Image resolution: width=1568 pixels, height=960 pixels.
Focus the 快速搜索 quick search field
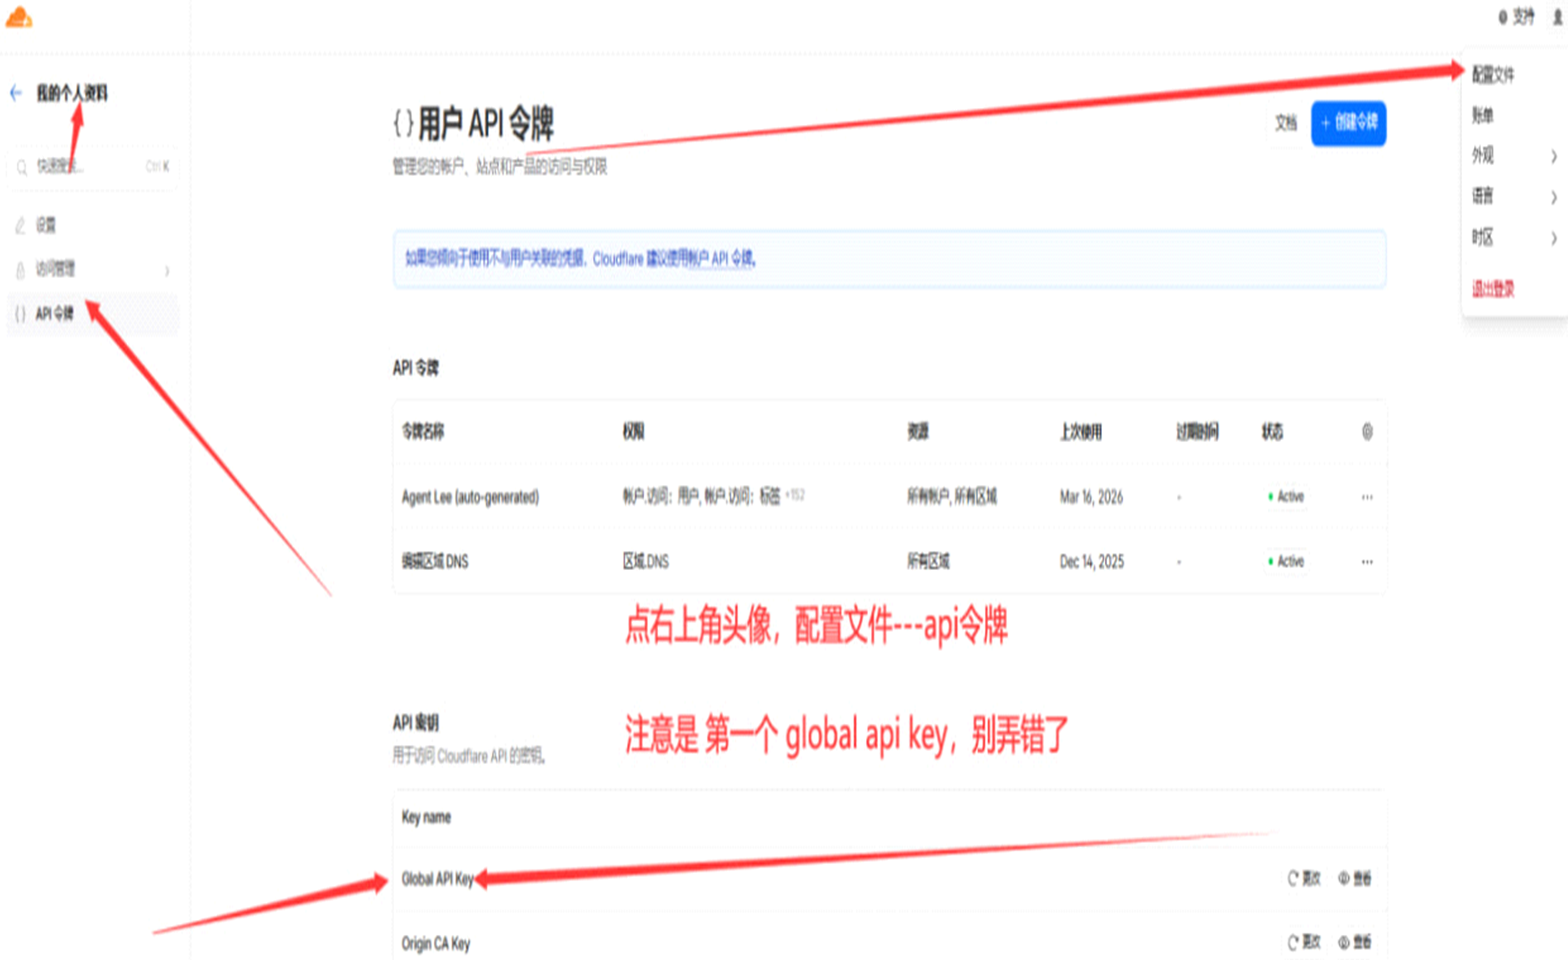coord(92,167)
